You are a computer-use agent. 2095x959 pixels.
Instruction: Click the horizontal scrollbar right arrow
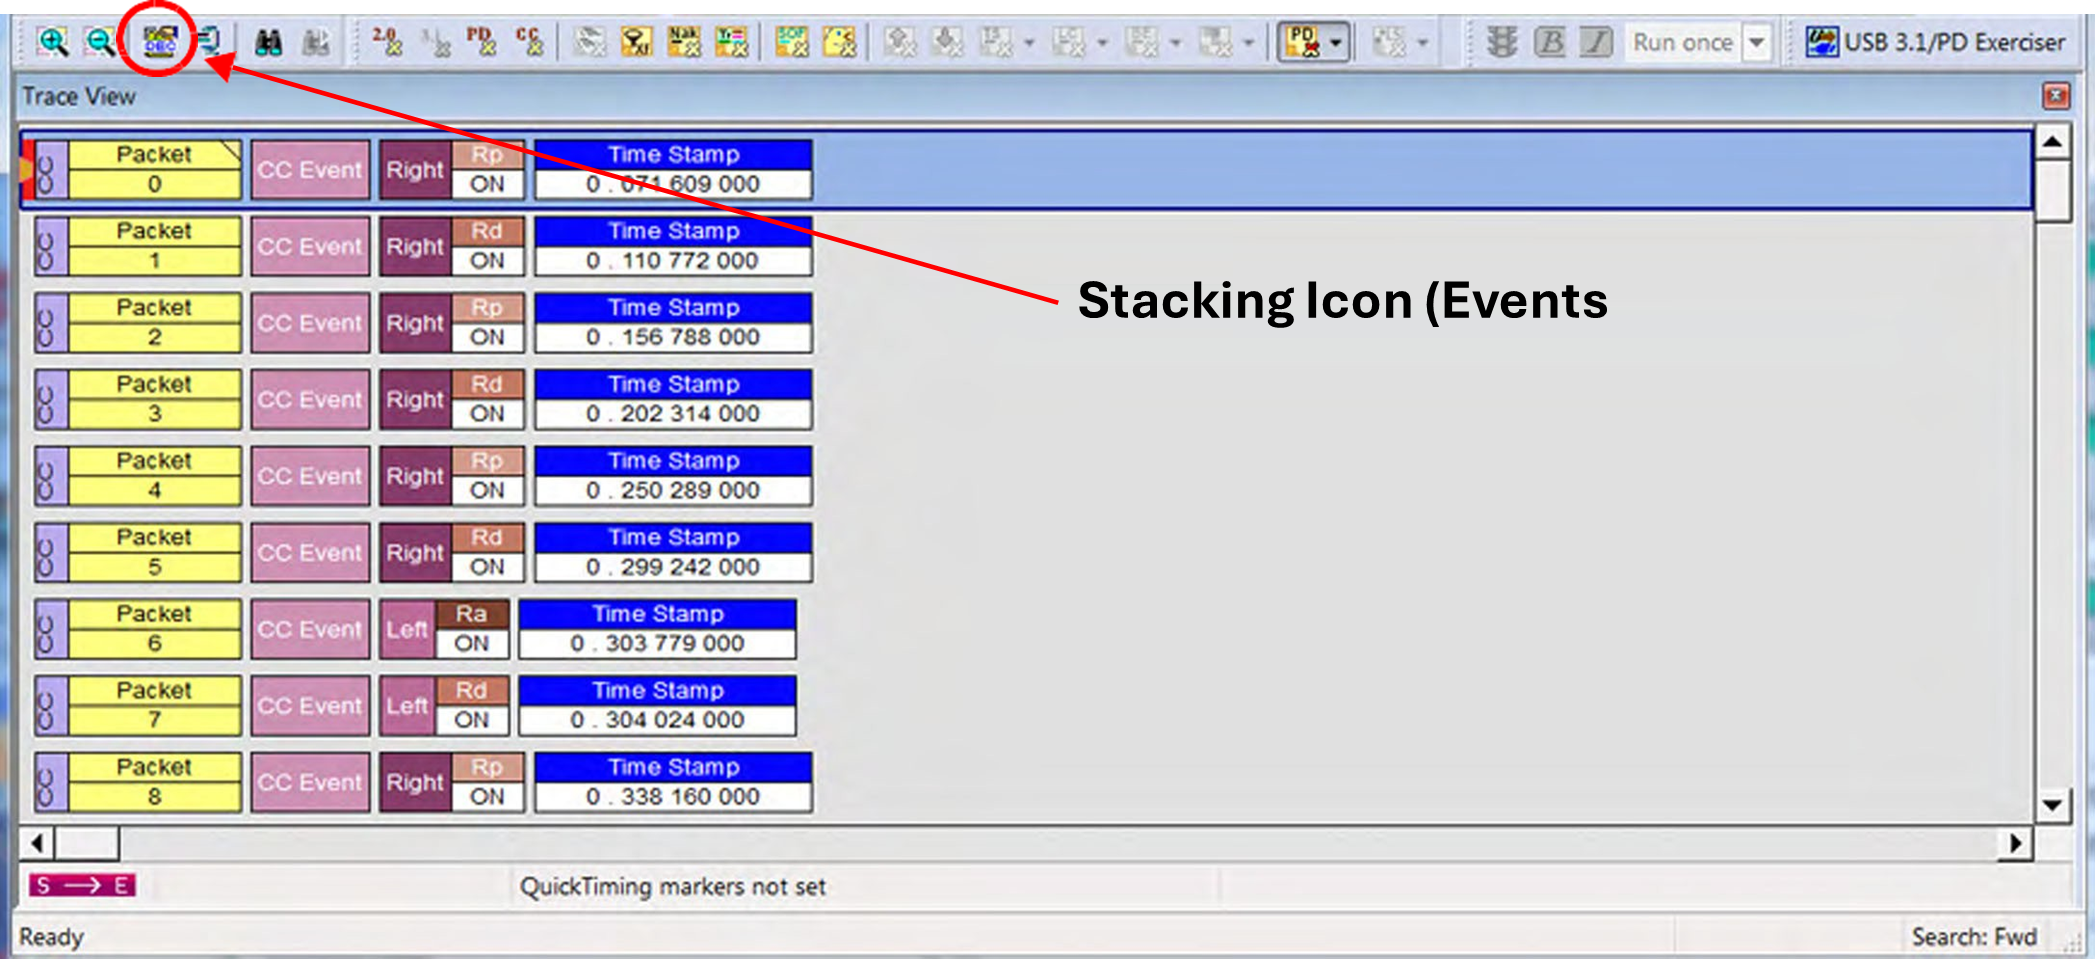point(2016,843)
